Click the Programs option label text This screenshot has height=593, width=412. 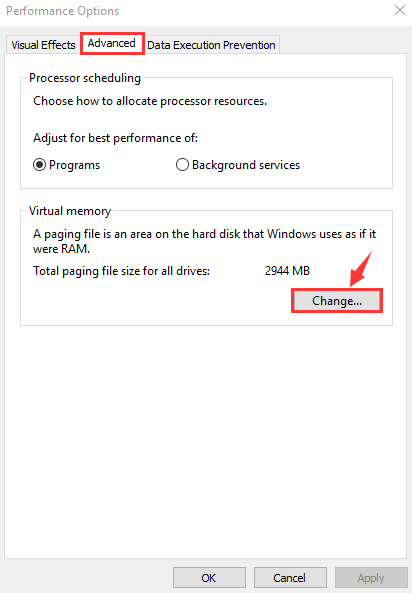point(75,165)
